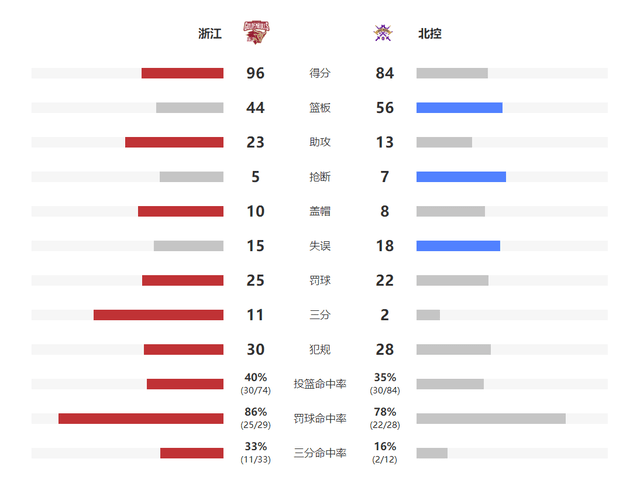Screen dimensions: 640x483
Task: Click the Beikong team logo icon
Action: [x=382, y=34]
